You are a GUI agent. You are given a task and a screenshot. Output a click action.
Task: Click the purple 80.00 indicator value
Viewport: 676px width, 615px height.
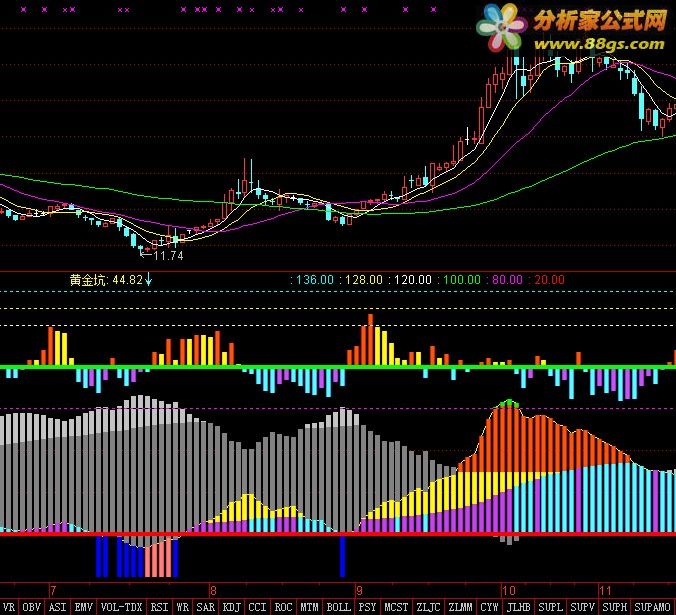pos(507,280)
